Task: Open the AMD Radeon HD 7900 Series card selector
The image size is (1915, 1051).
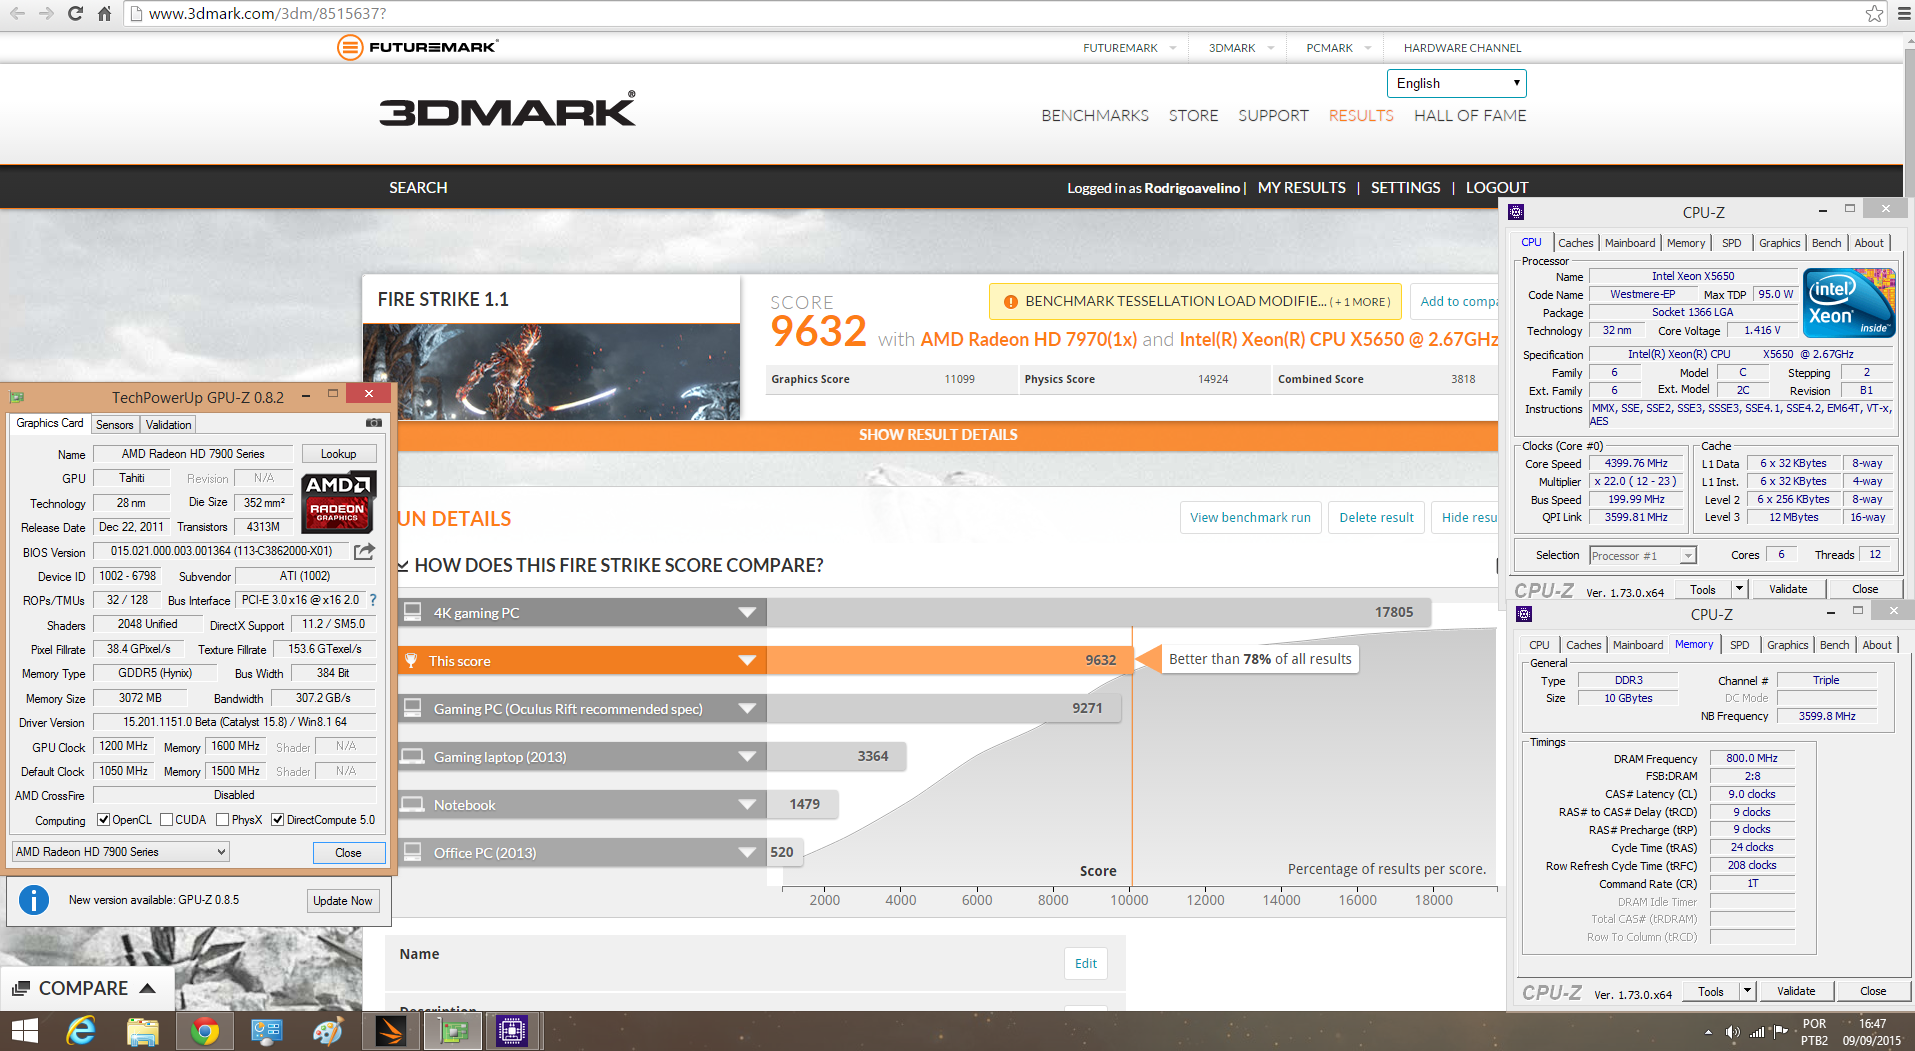Action: (121, 852)
